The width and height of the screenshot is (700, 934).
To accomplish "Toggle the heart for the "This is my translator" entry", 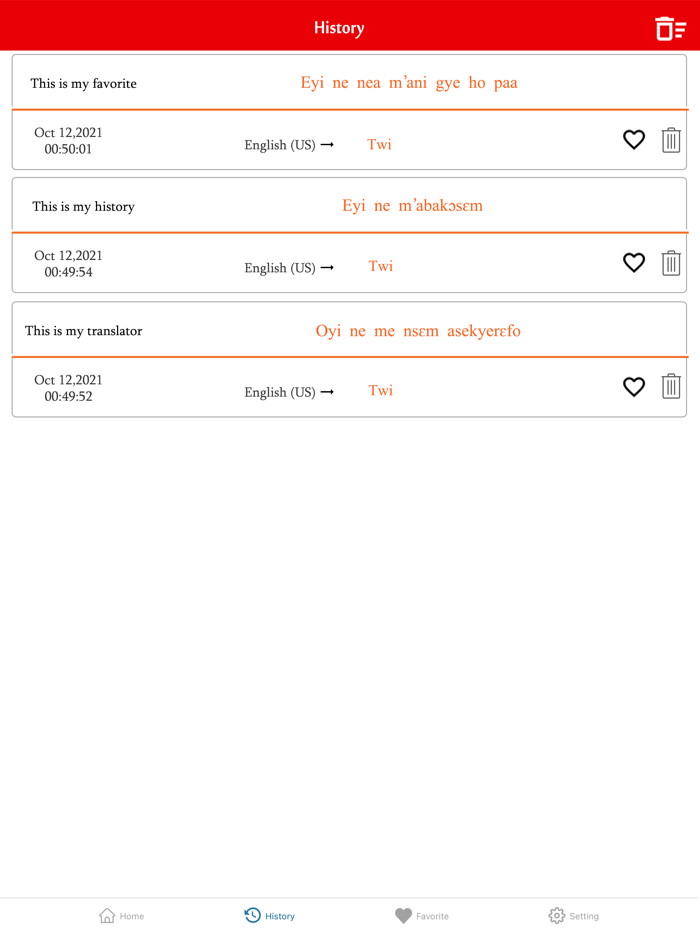I will (634, 387).
